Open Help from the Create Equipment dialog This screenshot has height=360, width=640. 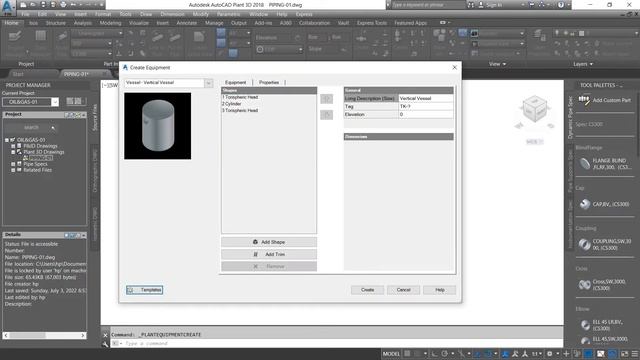pyautogui.click(x=440, y=290)
